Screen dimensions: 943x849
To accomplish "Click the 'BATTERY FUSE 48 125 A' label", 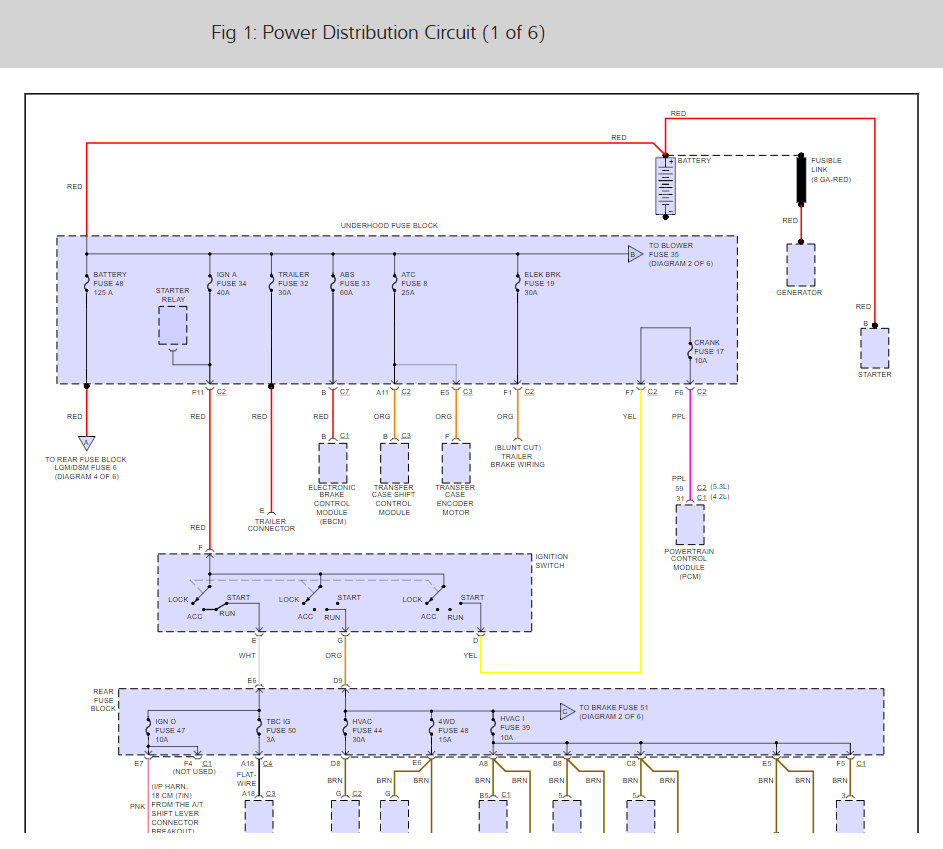I will coord(110,283).
